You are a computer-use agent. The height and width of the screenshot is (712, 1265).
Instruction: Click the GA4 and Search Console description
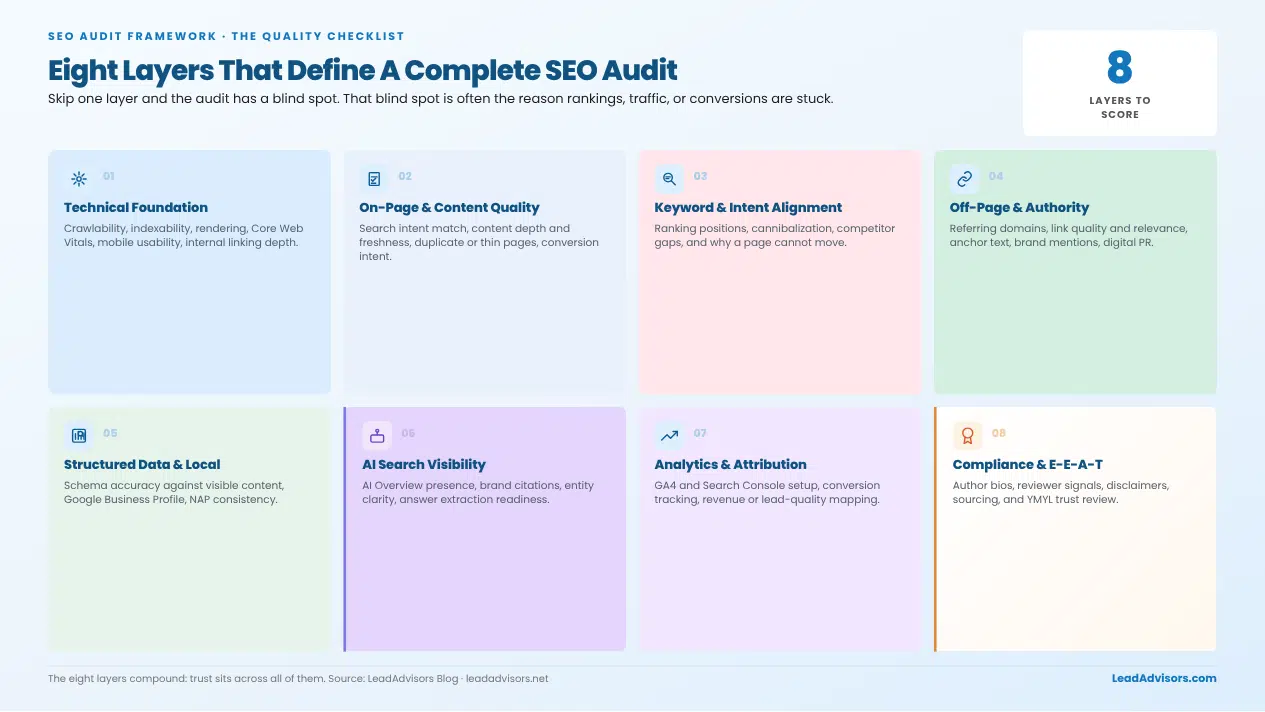click(767, 493)
